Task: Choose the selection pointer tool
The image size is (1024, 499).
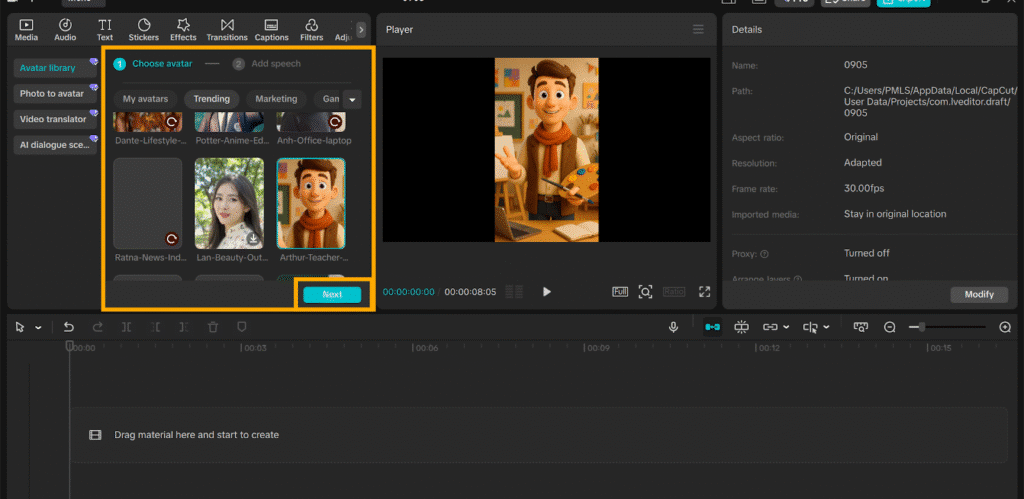Action: coord(20,327)
